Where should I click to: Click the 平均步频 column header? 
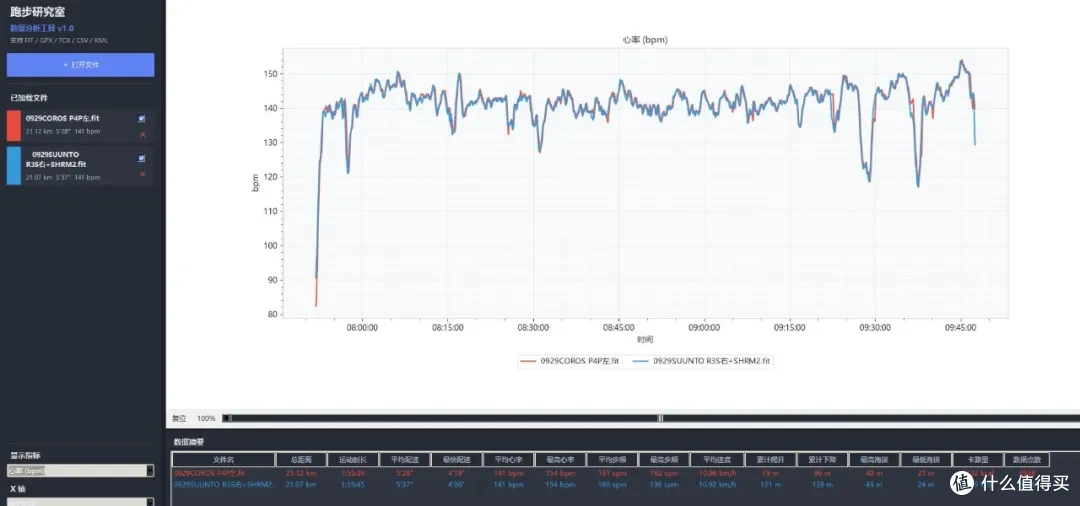612,460
